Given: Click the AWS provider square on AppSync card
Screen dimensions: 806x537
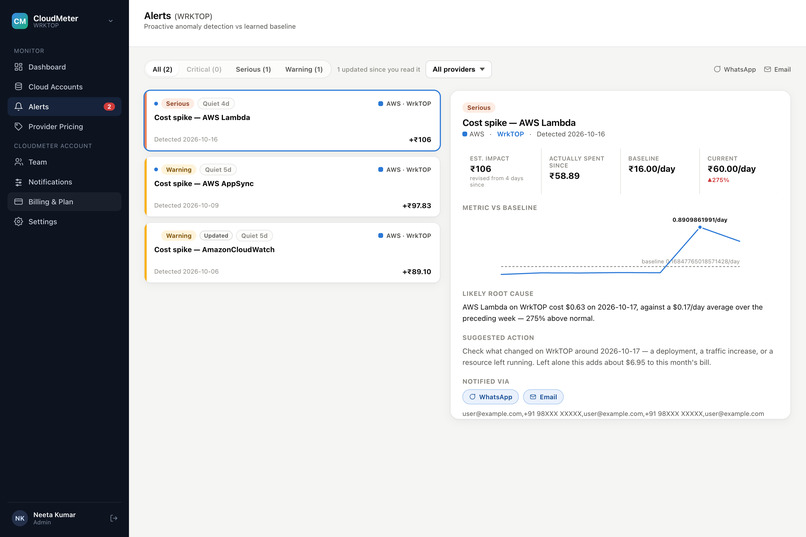Looking at the screenshot, I should click(380, 170).
